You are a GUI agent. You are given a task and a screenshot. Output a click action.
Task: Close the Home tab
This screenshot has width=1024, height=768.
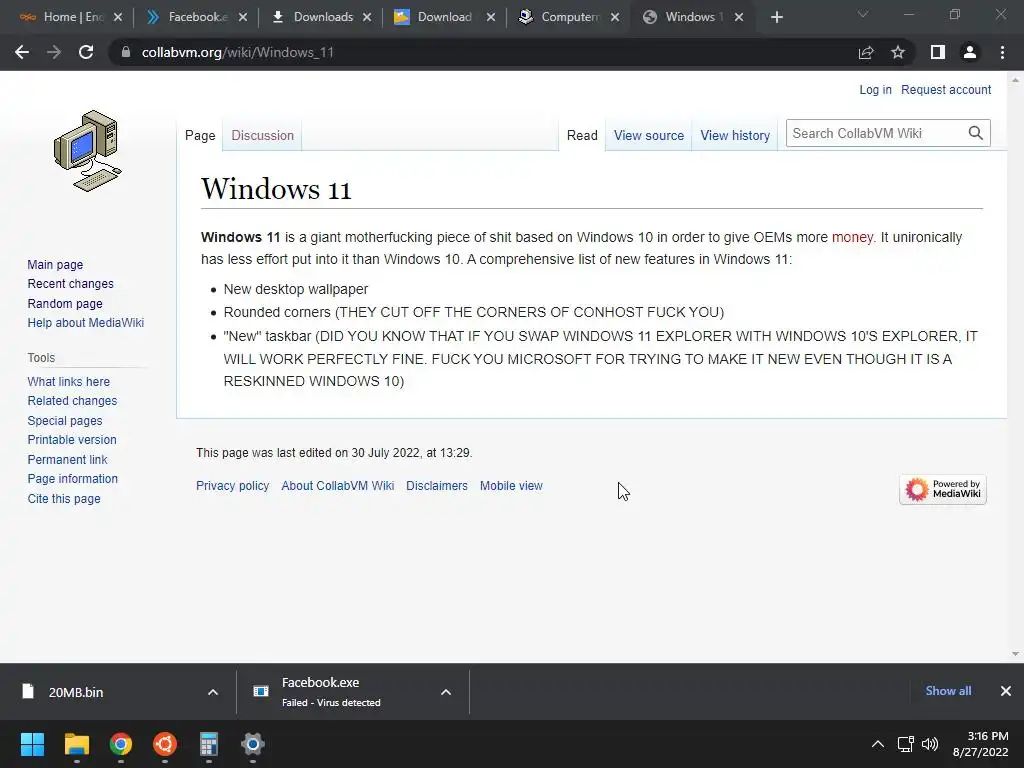(x=118, y=18)
